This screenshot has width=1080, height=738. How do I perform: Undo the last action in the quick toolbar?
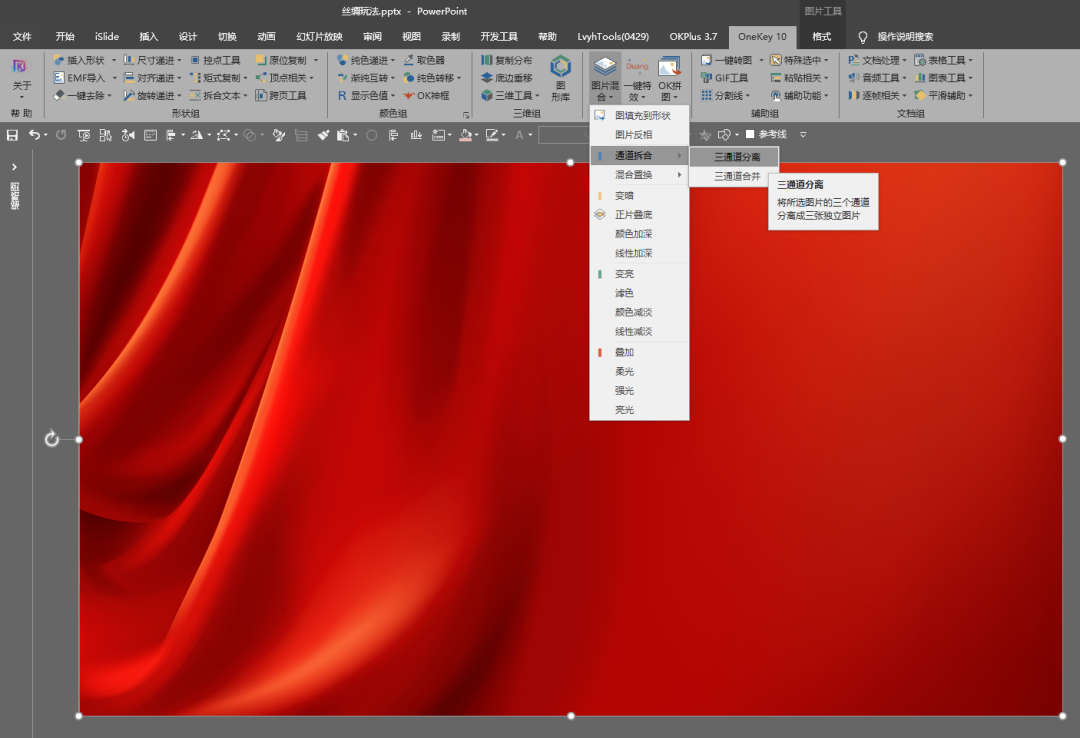(x=34, y=135)
